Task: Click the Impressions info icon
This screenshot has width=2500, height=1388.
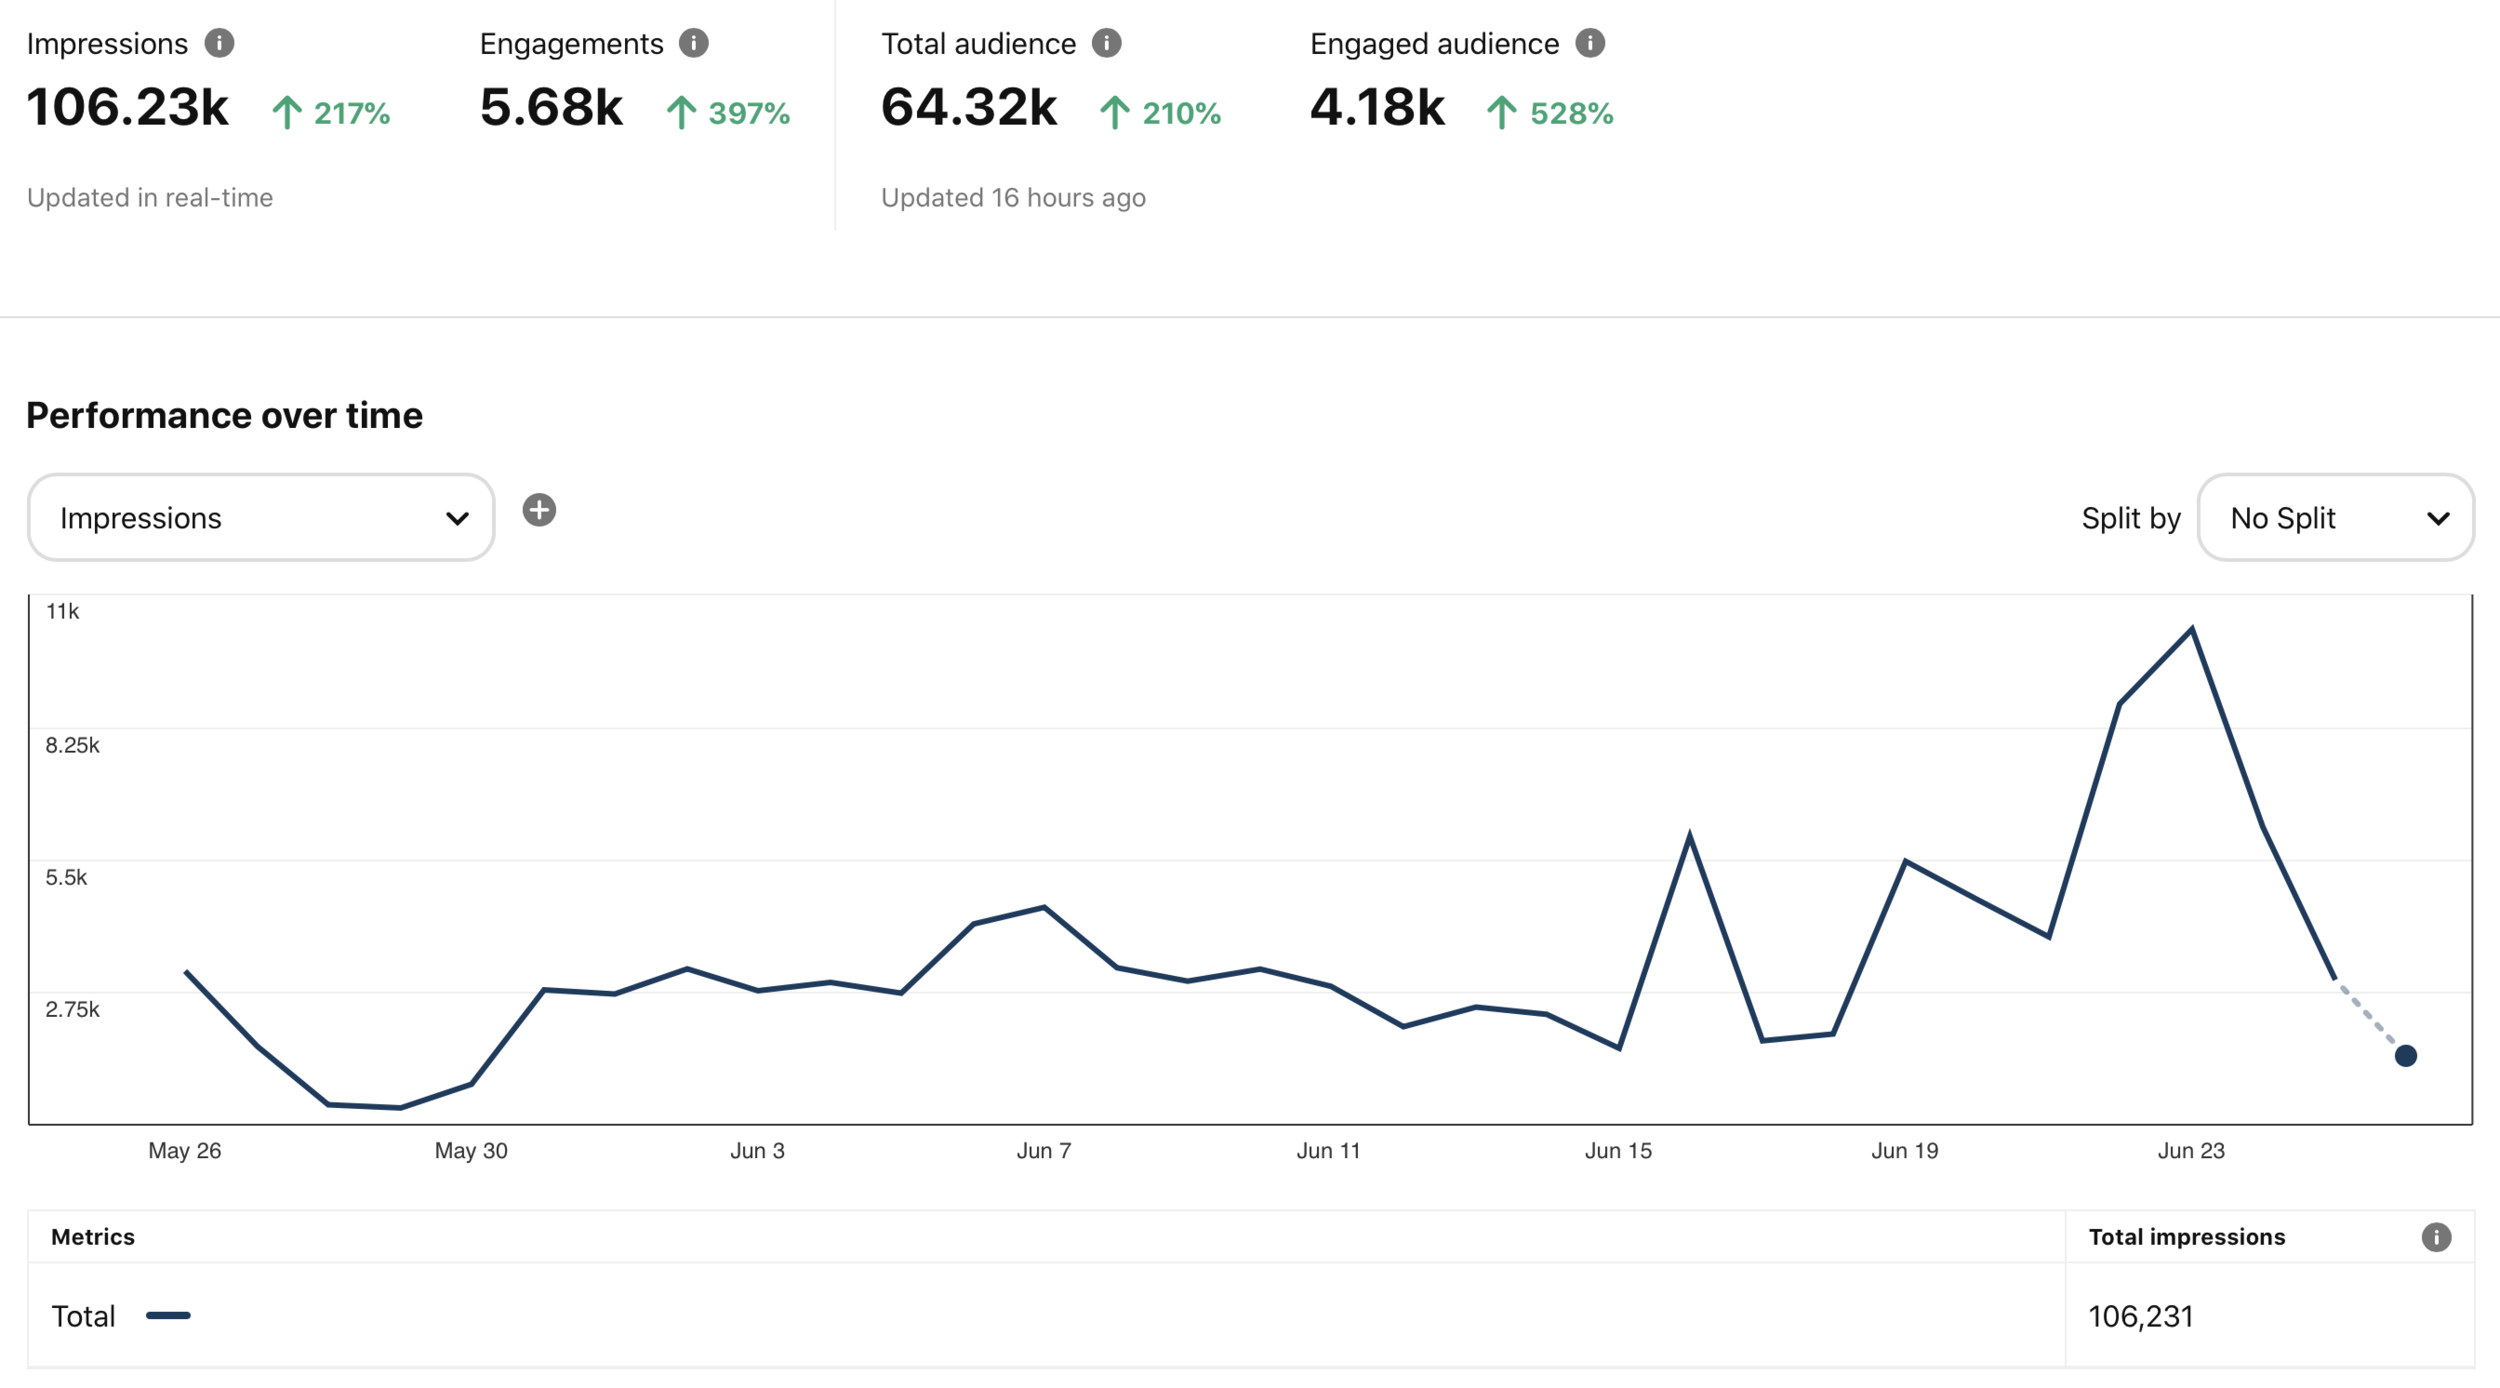Action: click(x=219, y=43)
